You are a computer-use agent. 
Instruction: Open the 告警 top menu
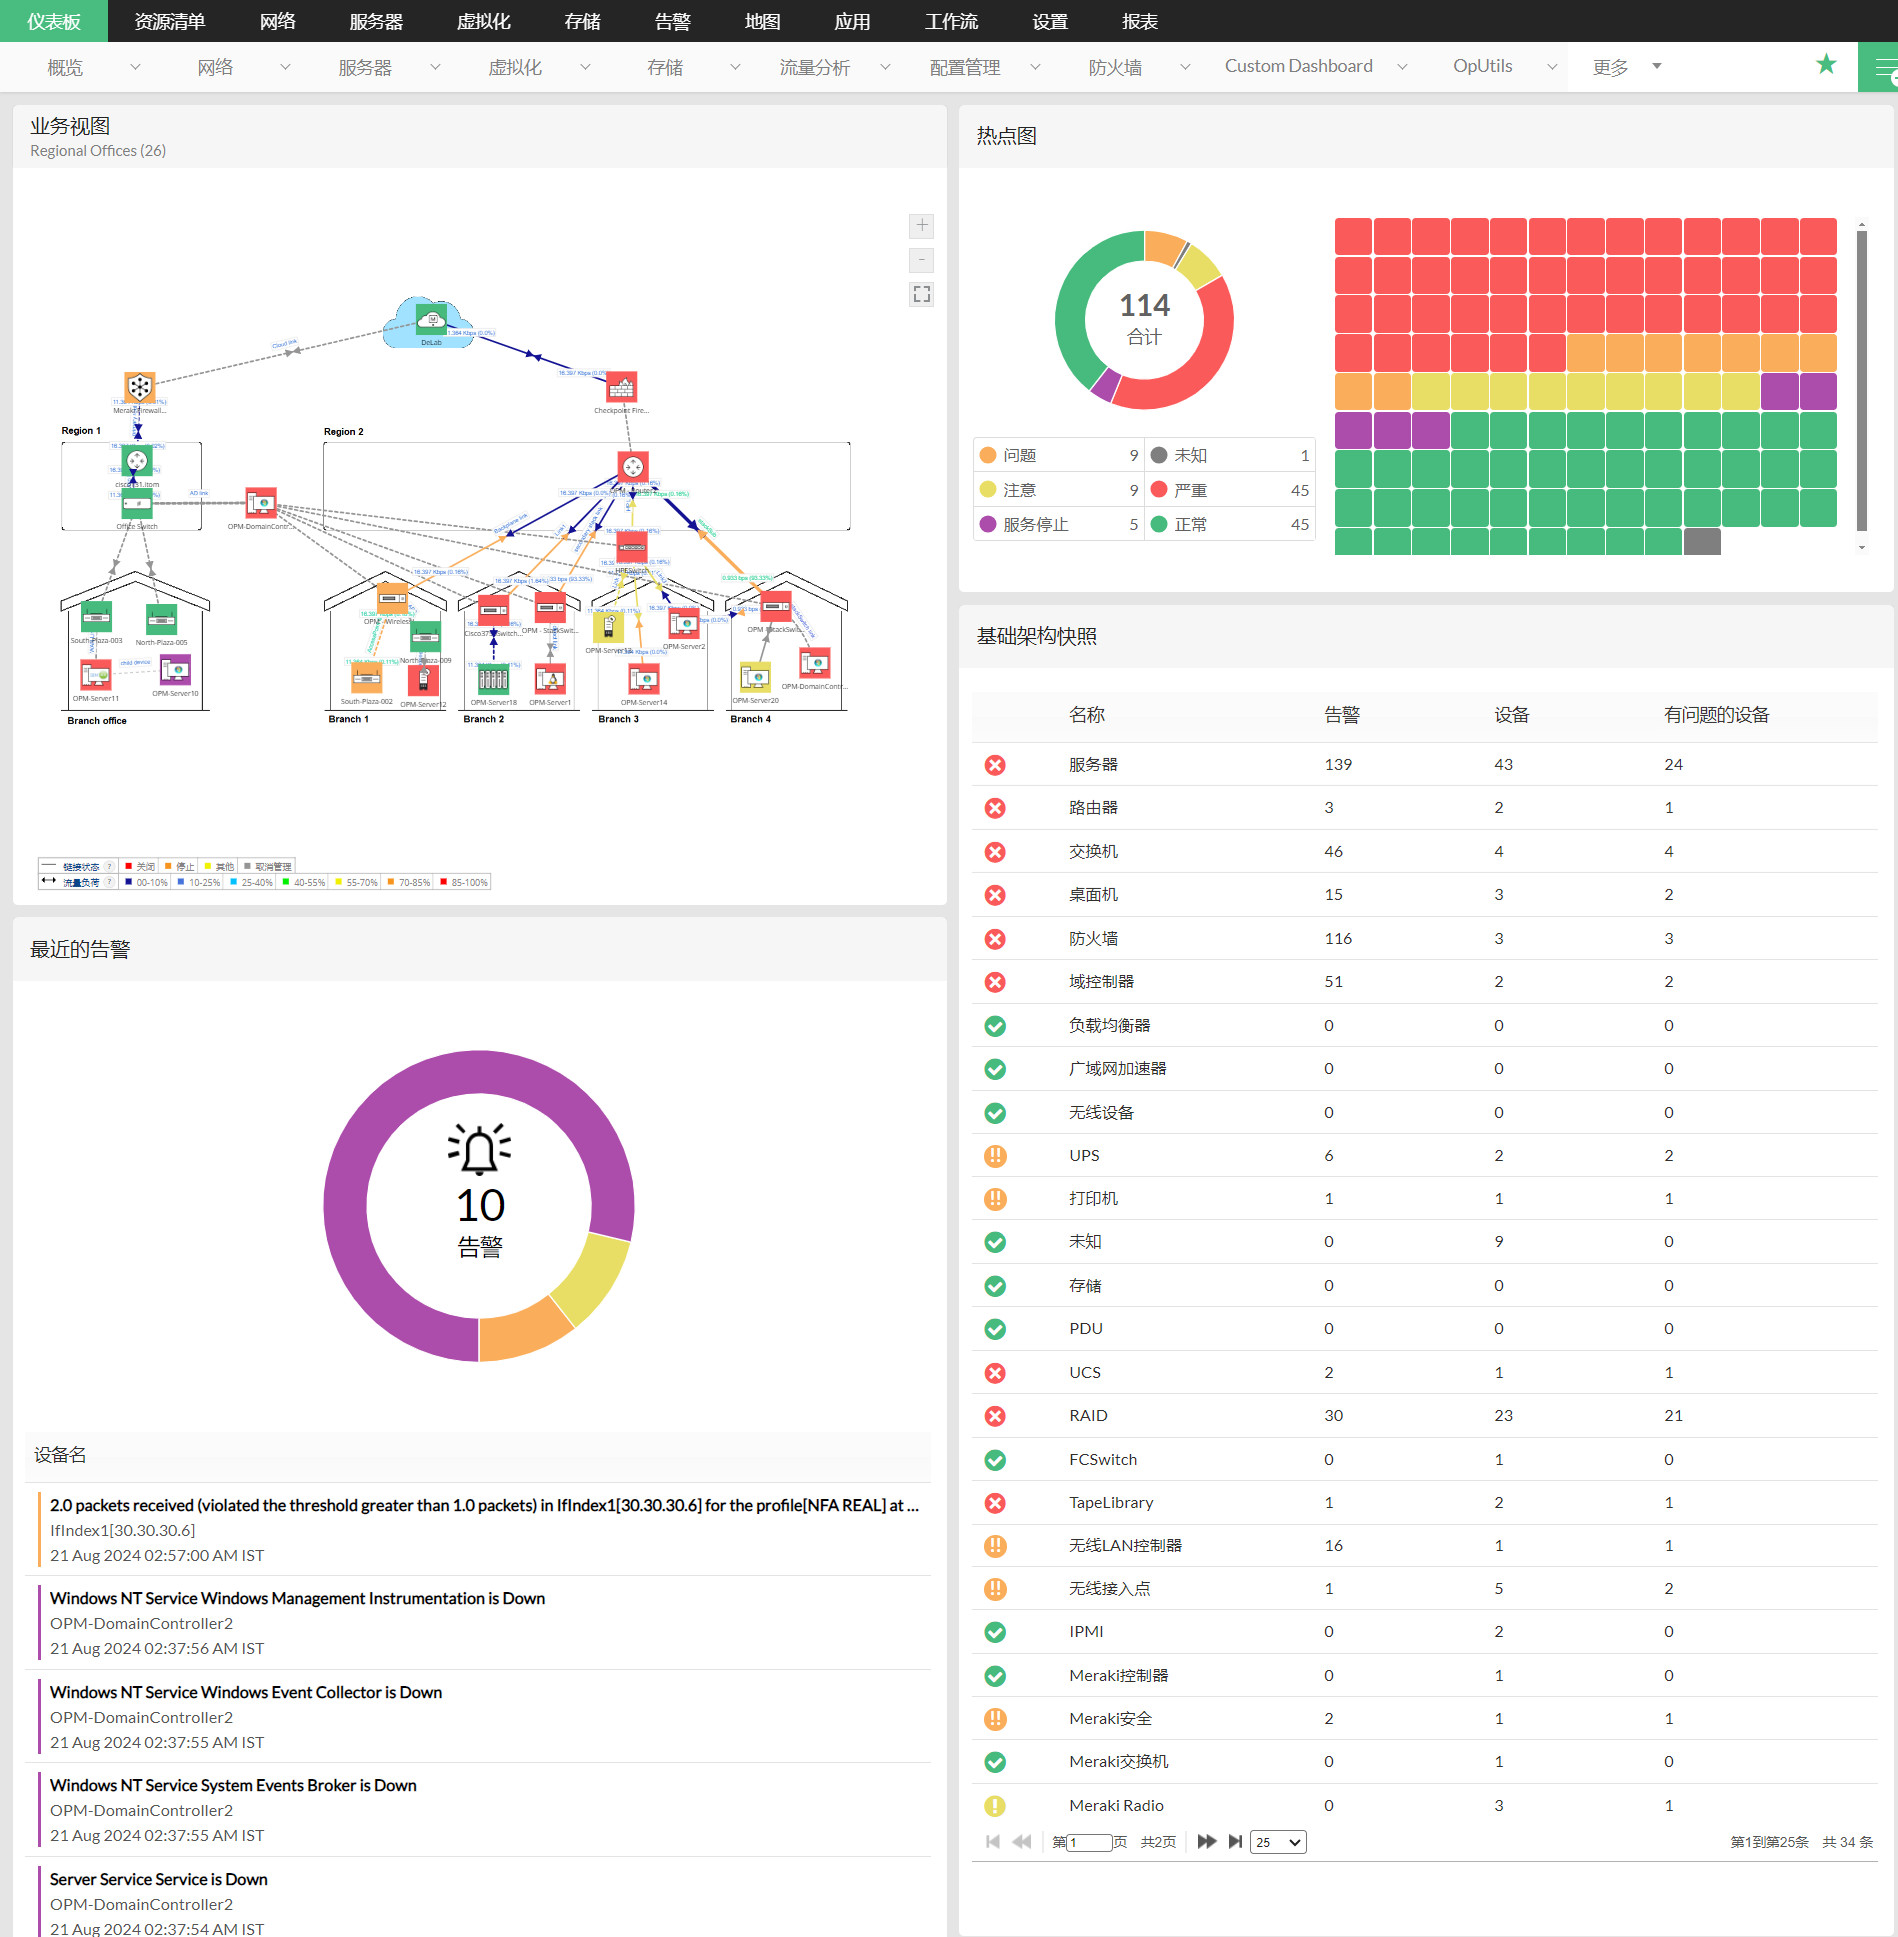tap(673, 21)
